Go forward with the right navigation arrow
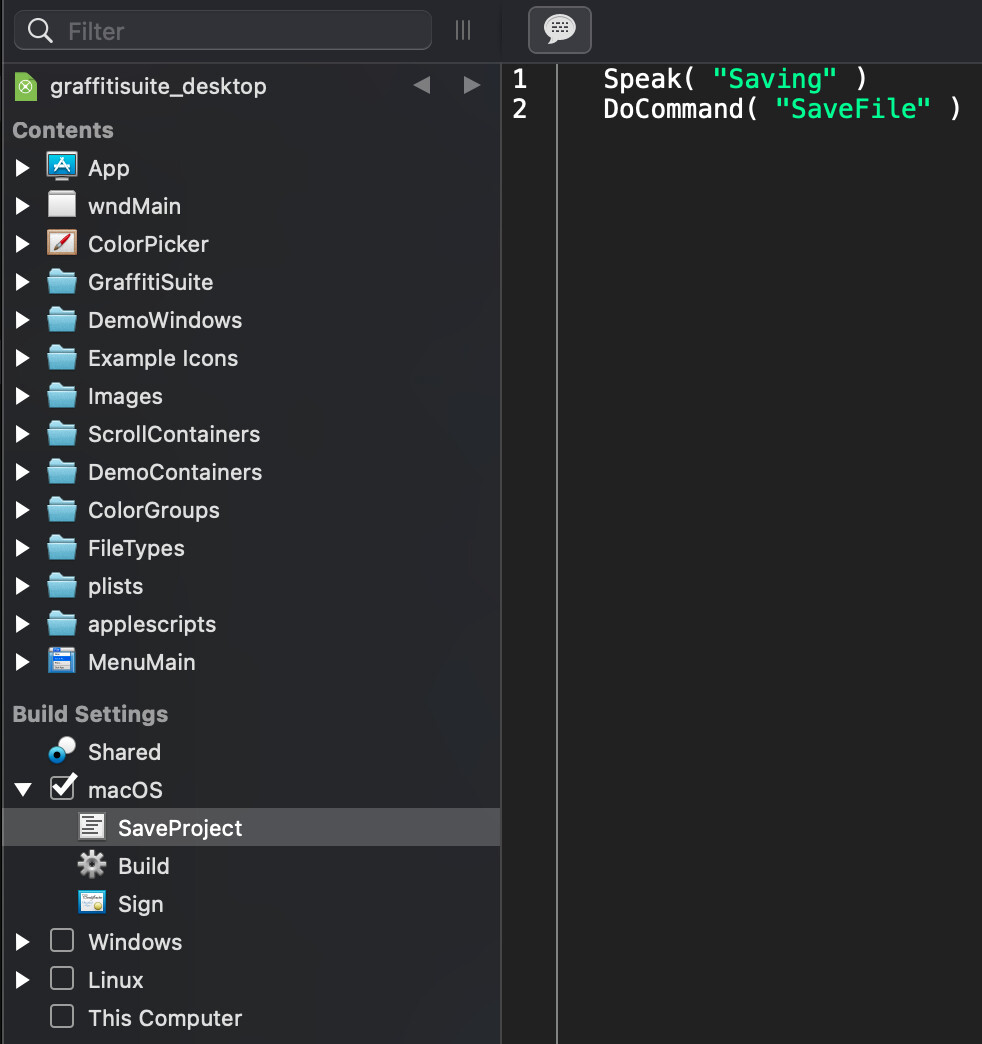This screenshot has height=1044, width=982. tap(471, 85)
